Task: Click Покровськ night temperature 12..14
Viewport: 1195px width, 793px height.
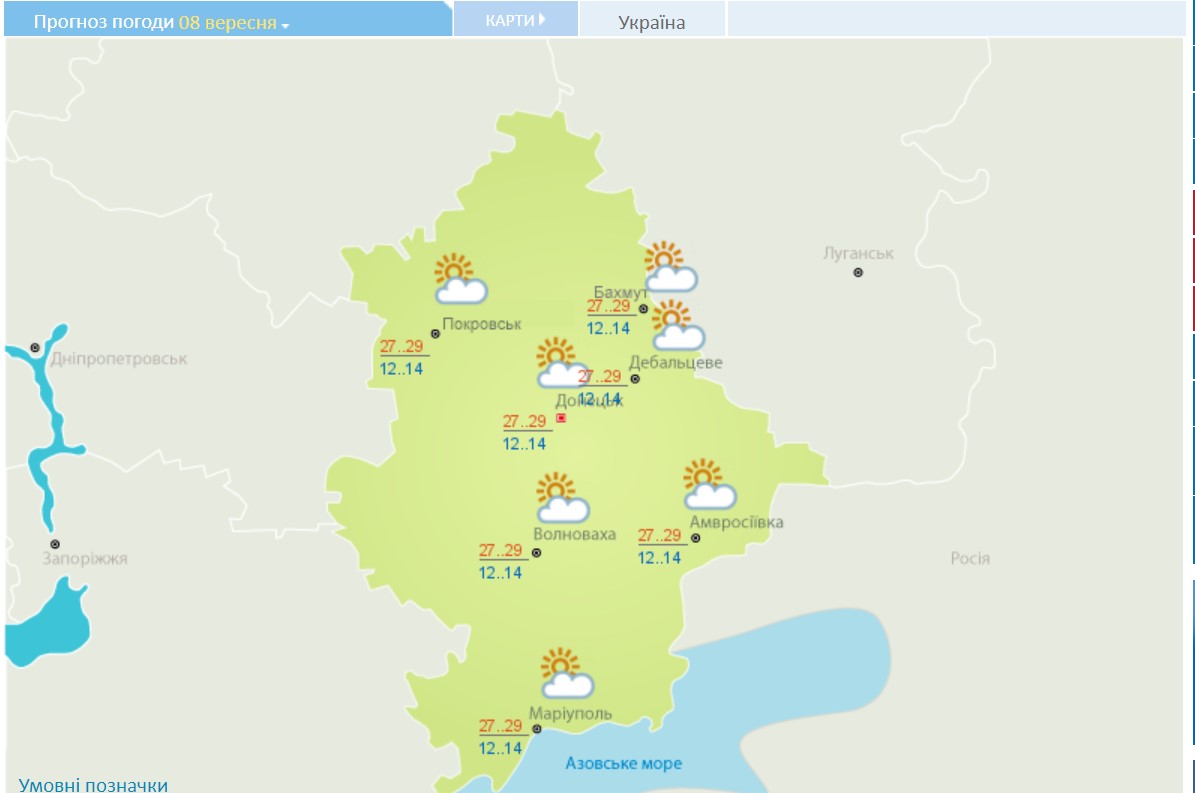Action: [402, 369]
